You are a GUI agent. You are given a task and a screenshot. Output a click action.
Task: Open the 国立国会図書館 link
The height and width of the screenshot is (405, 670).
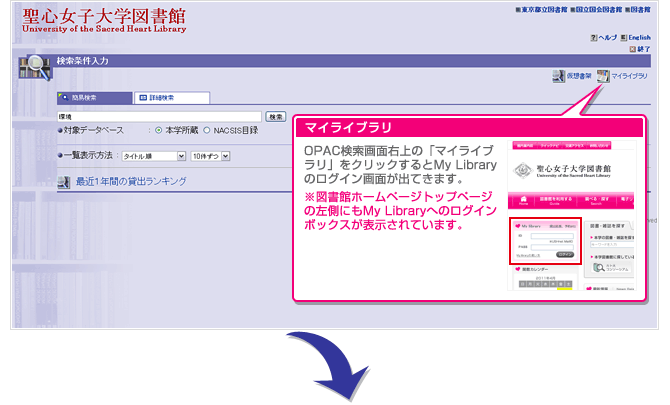(x=599, y=9)
